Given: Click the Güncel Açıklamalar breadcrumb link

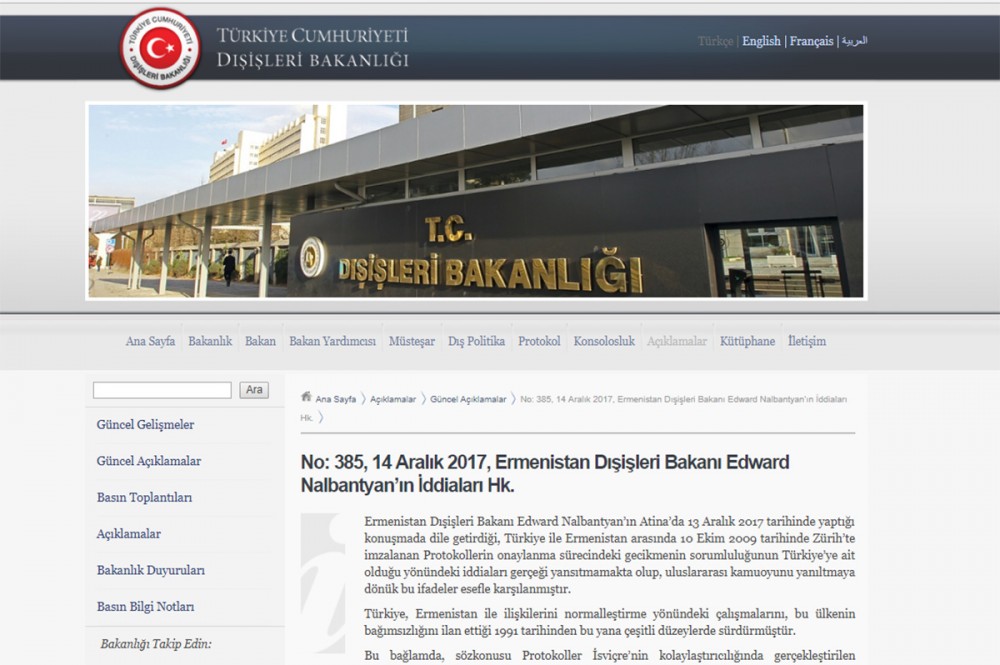Looking at the screenshot, I should [x=468, y=399].
